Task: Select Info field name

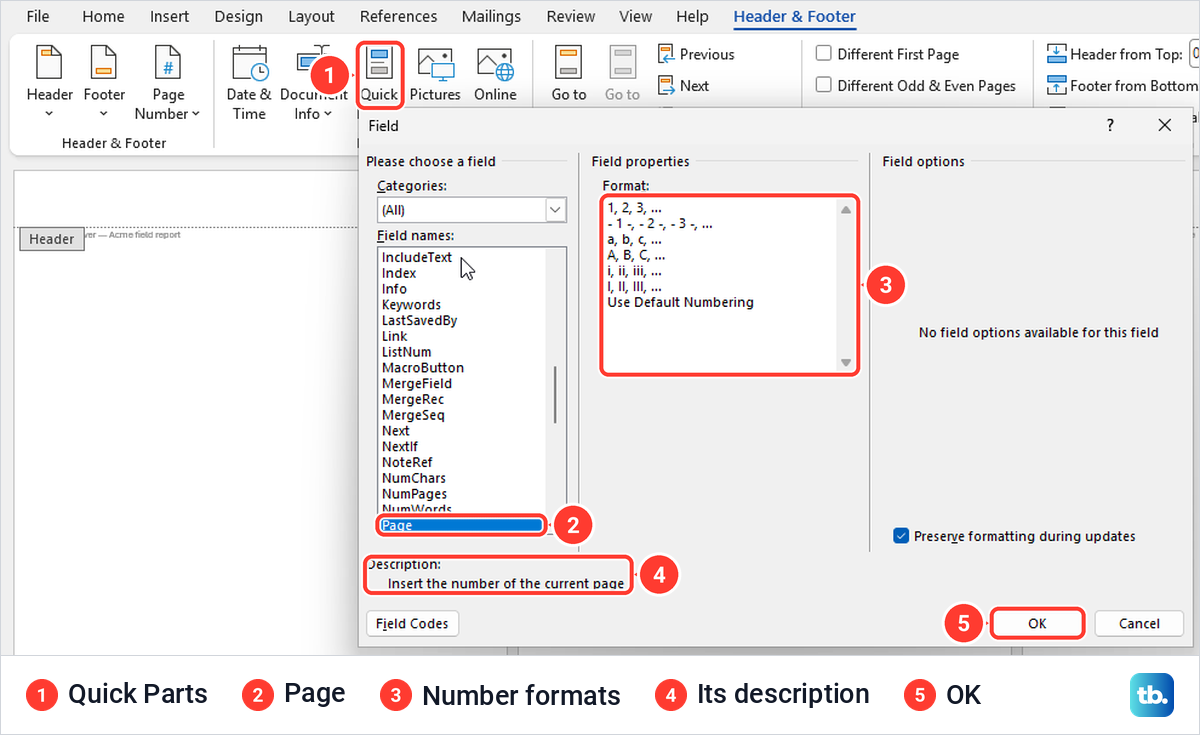Action: point(394,289)
